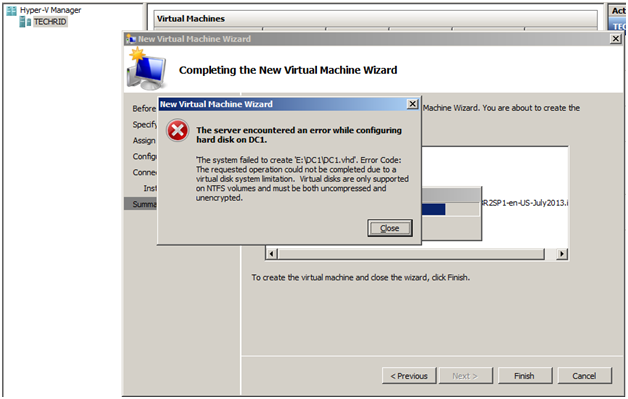
Task: Click the Hyper-V Manager root icon
Action: coord(12,10)
